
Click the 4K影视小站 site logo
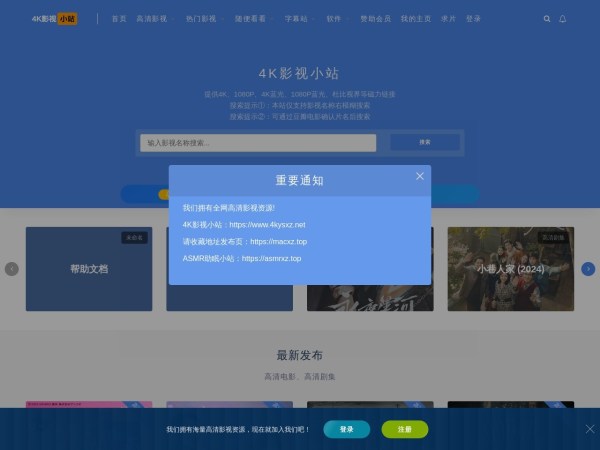click(x=54, y=19)
